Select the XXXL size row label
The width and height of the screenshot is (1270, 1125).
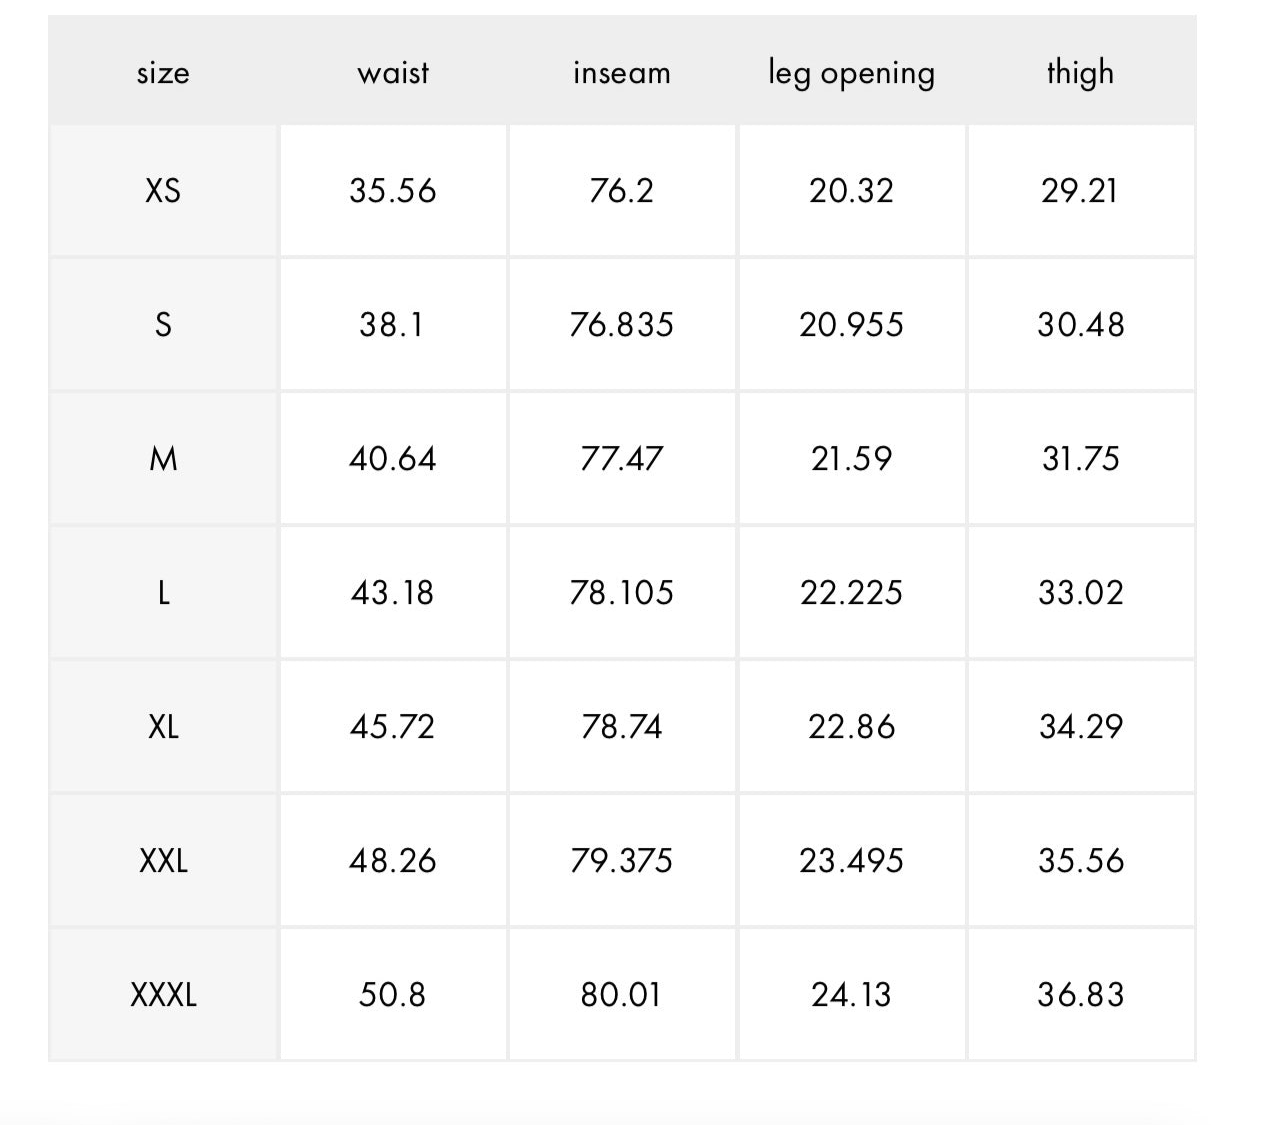(x=163, y=994)
